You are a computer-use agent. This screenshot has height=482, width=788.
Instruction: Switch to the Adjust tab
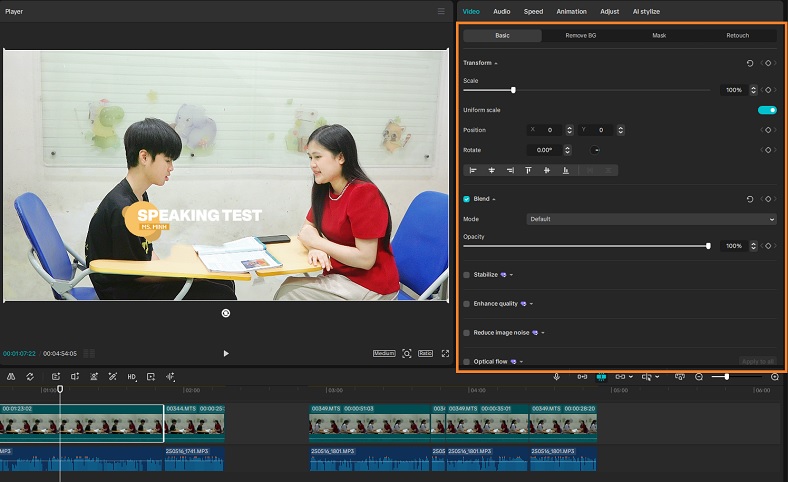tap(610, 12)
